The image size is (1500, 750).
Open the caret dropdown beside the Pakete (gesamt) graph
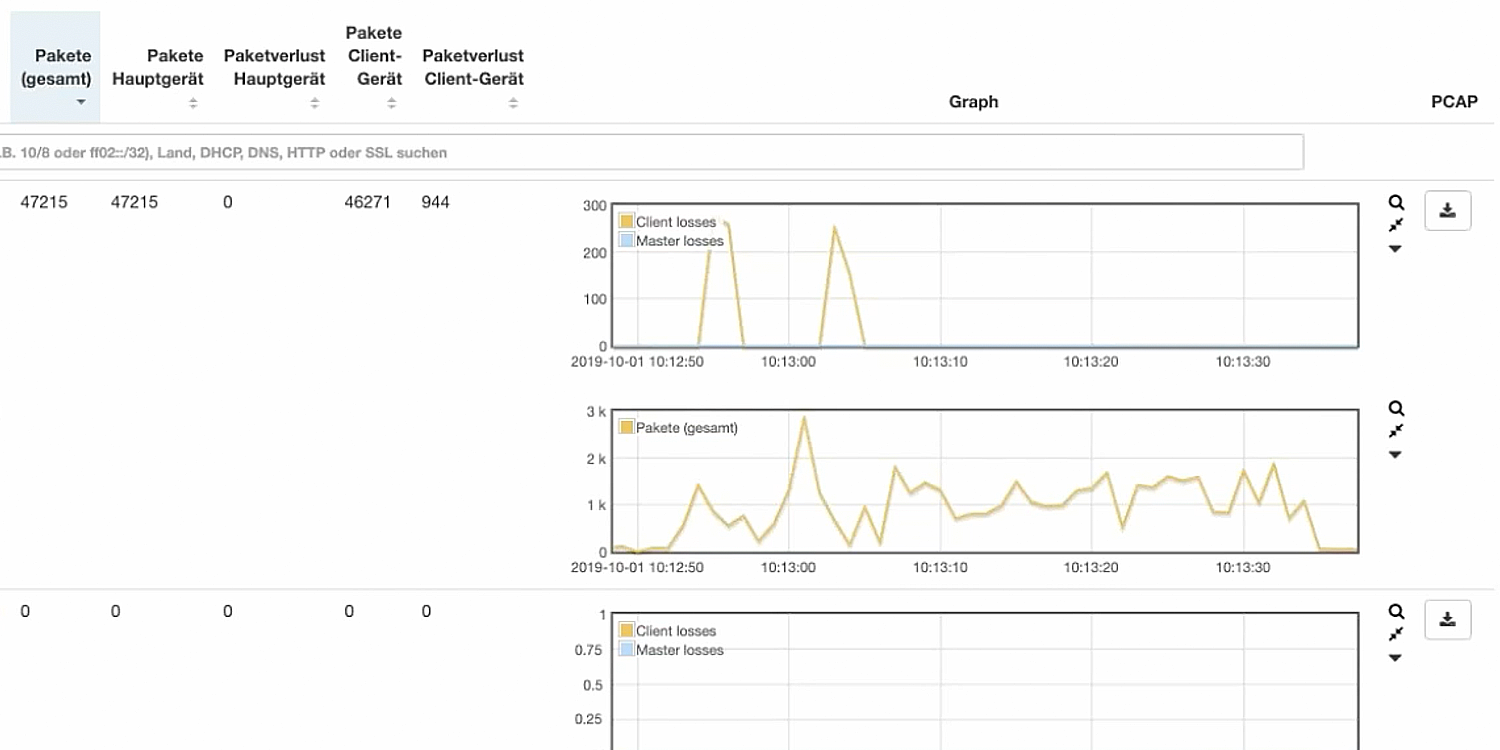1396,455
